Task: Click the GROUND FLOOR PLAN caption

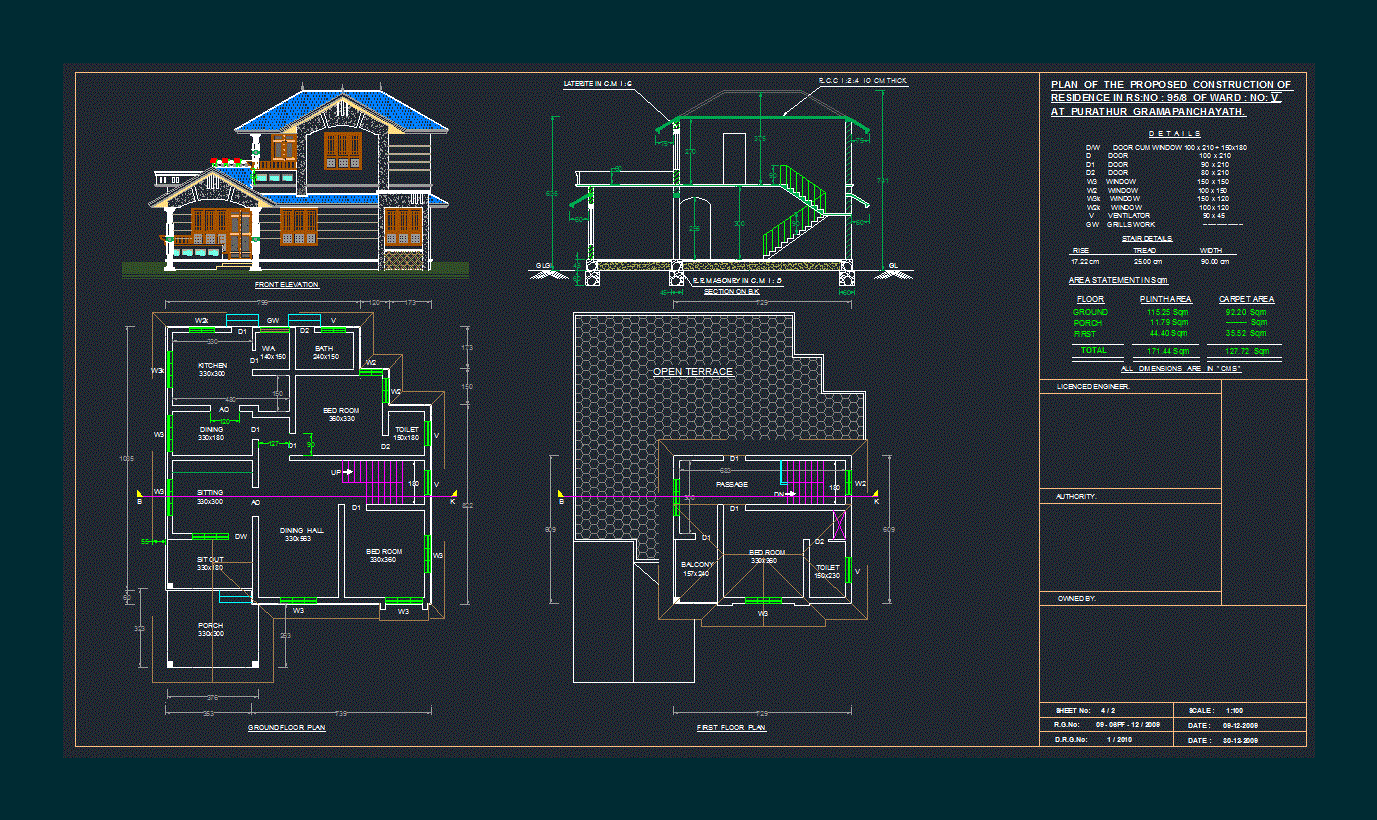Action: pos(286,728)
